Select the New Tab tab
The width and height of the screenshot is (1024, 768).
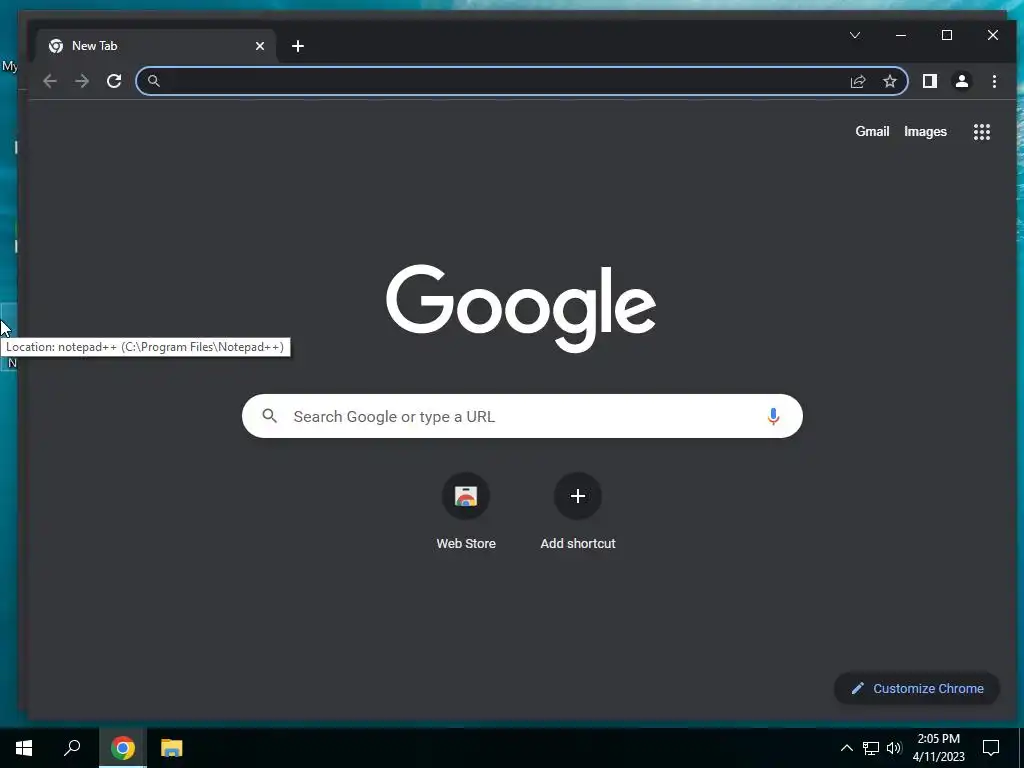(157, 46)
